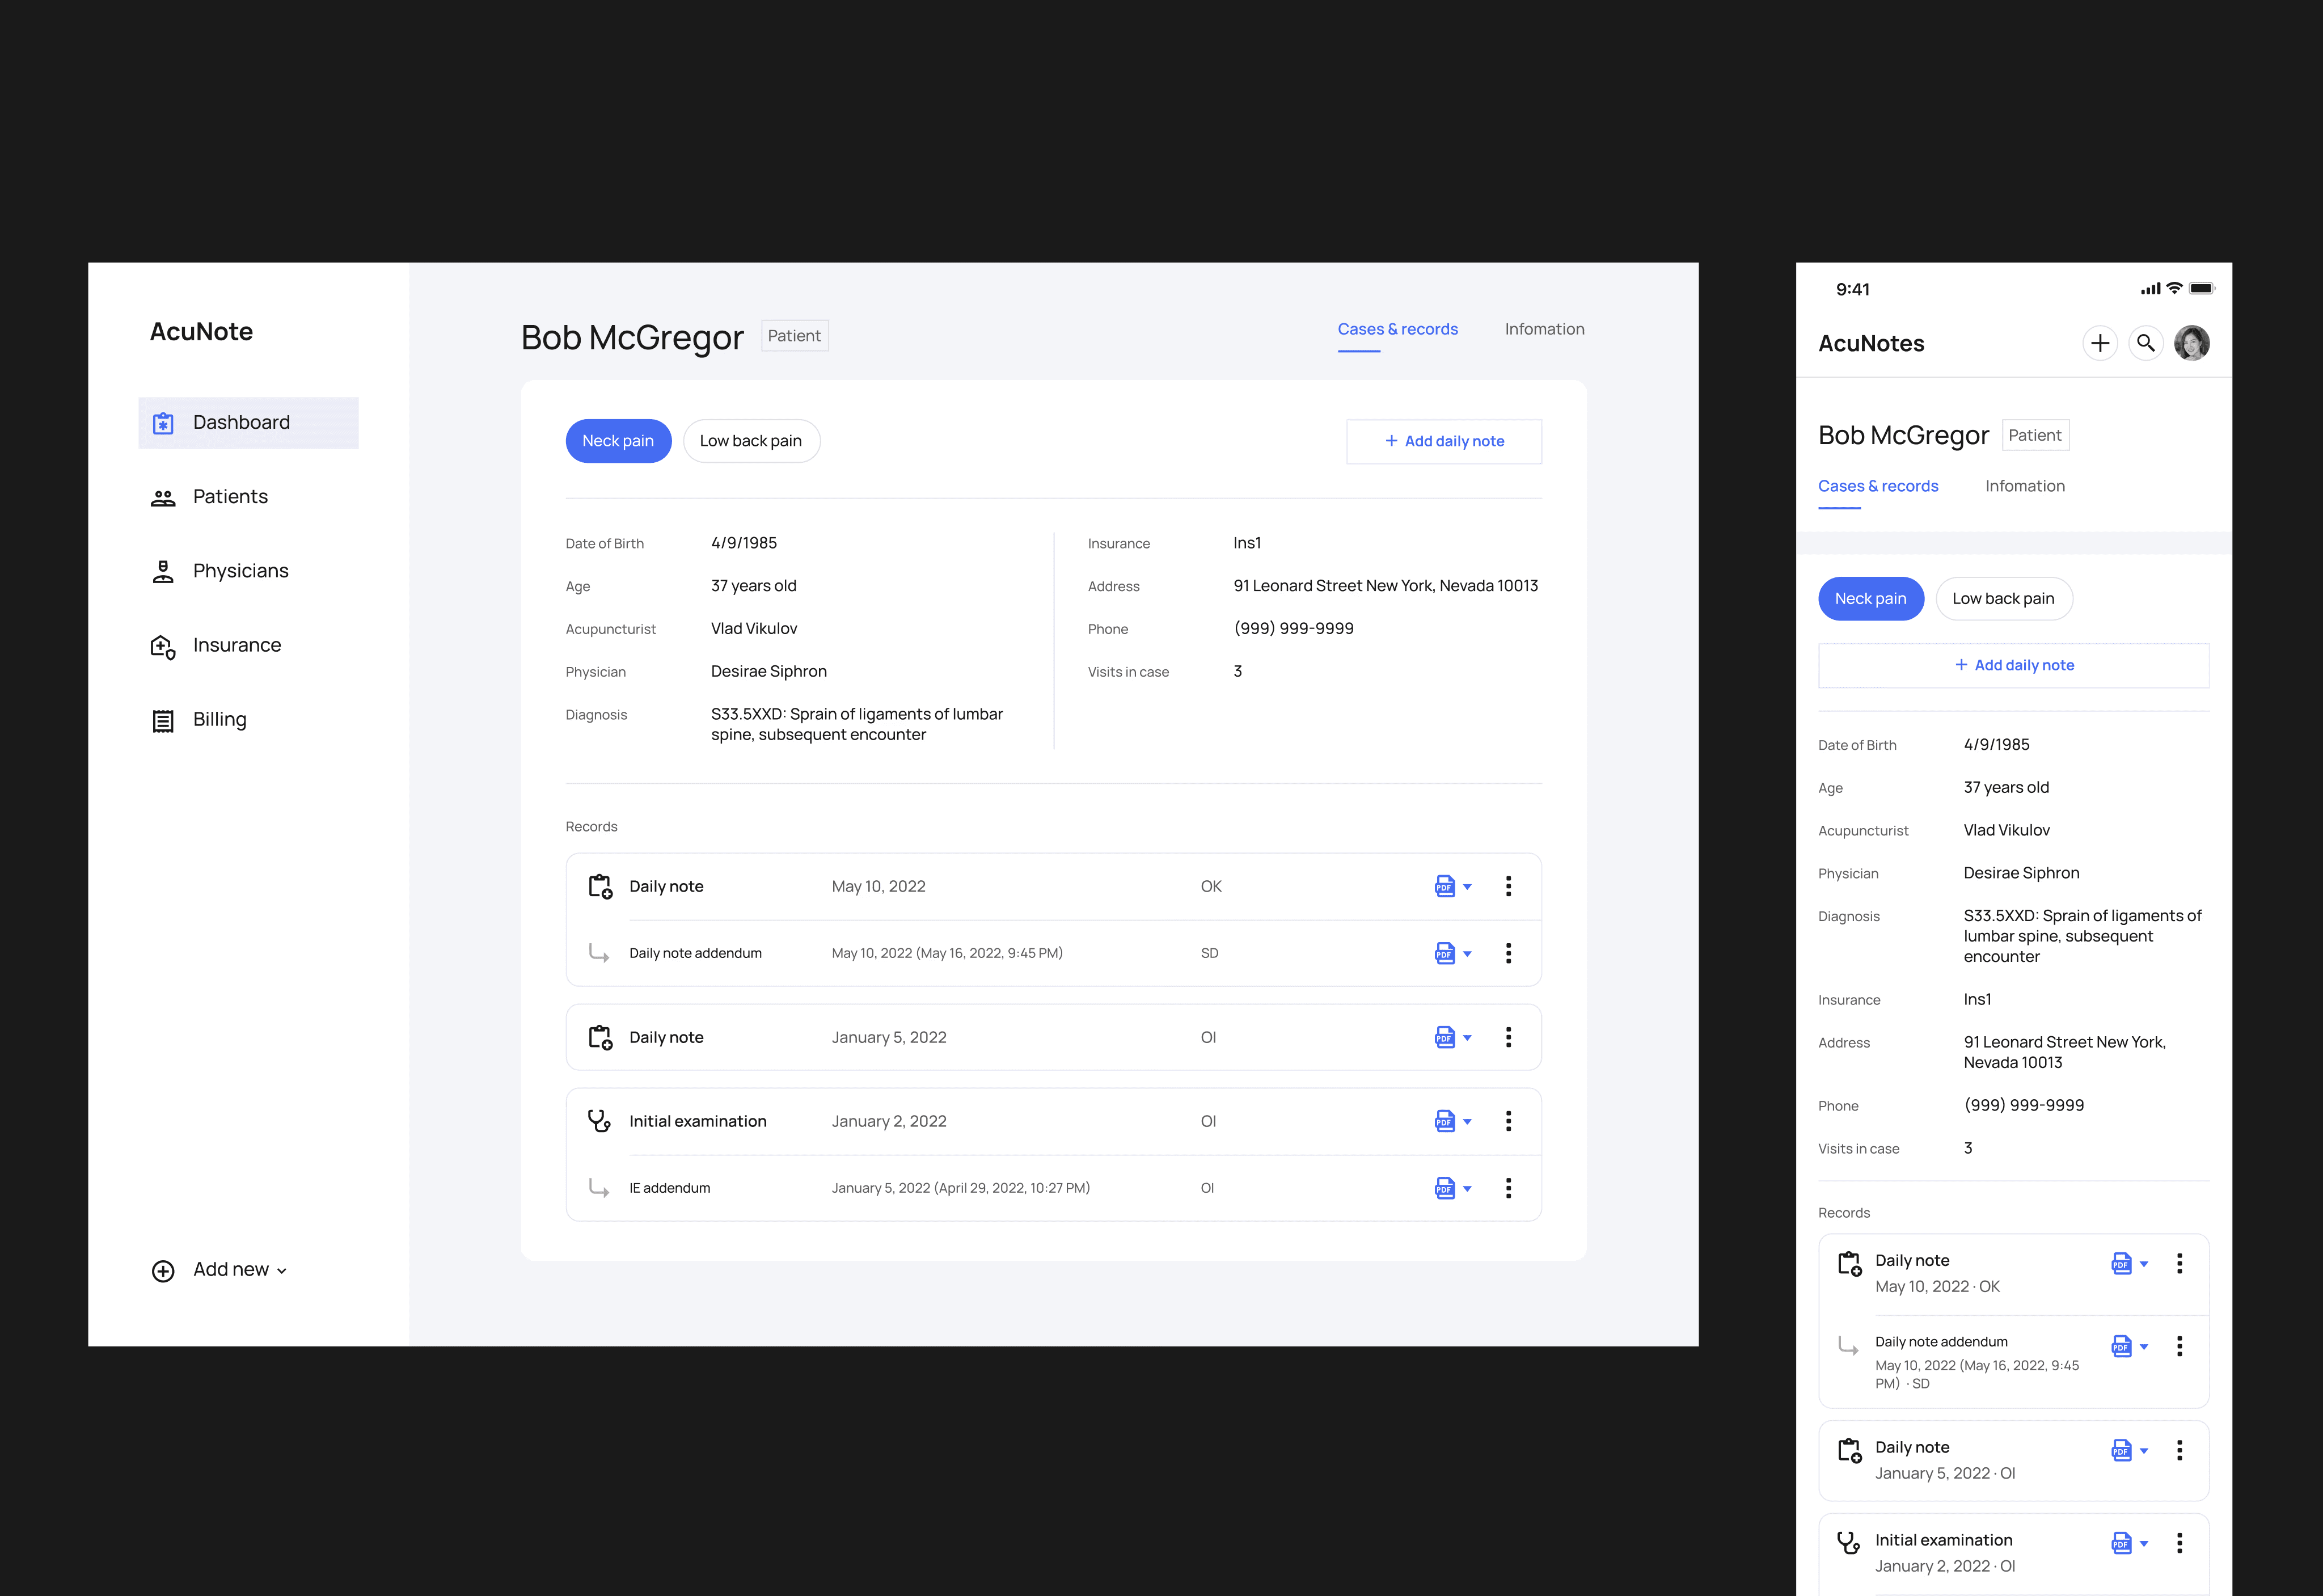This screenshot has width=2323, height=1596.
Task: Go to Patients in the sidebar
Action: click(230, 497)
